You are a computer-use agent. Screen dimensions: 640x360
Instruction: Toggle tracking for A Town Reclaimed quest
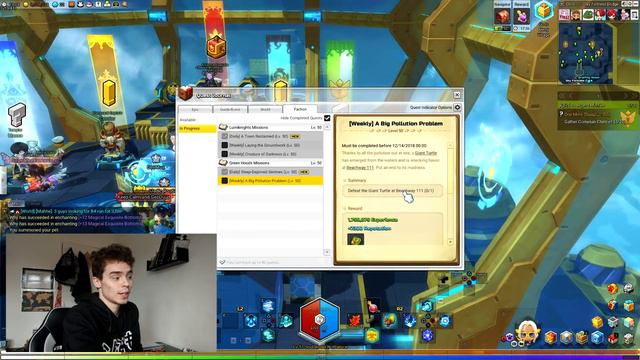(224, 136)
